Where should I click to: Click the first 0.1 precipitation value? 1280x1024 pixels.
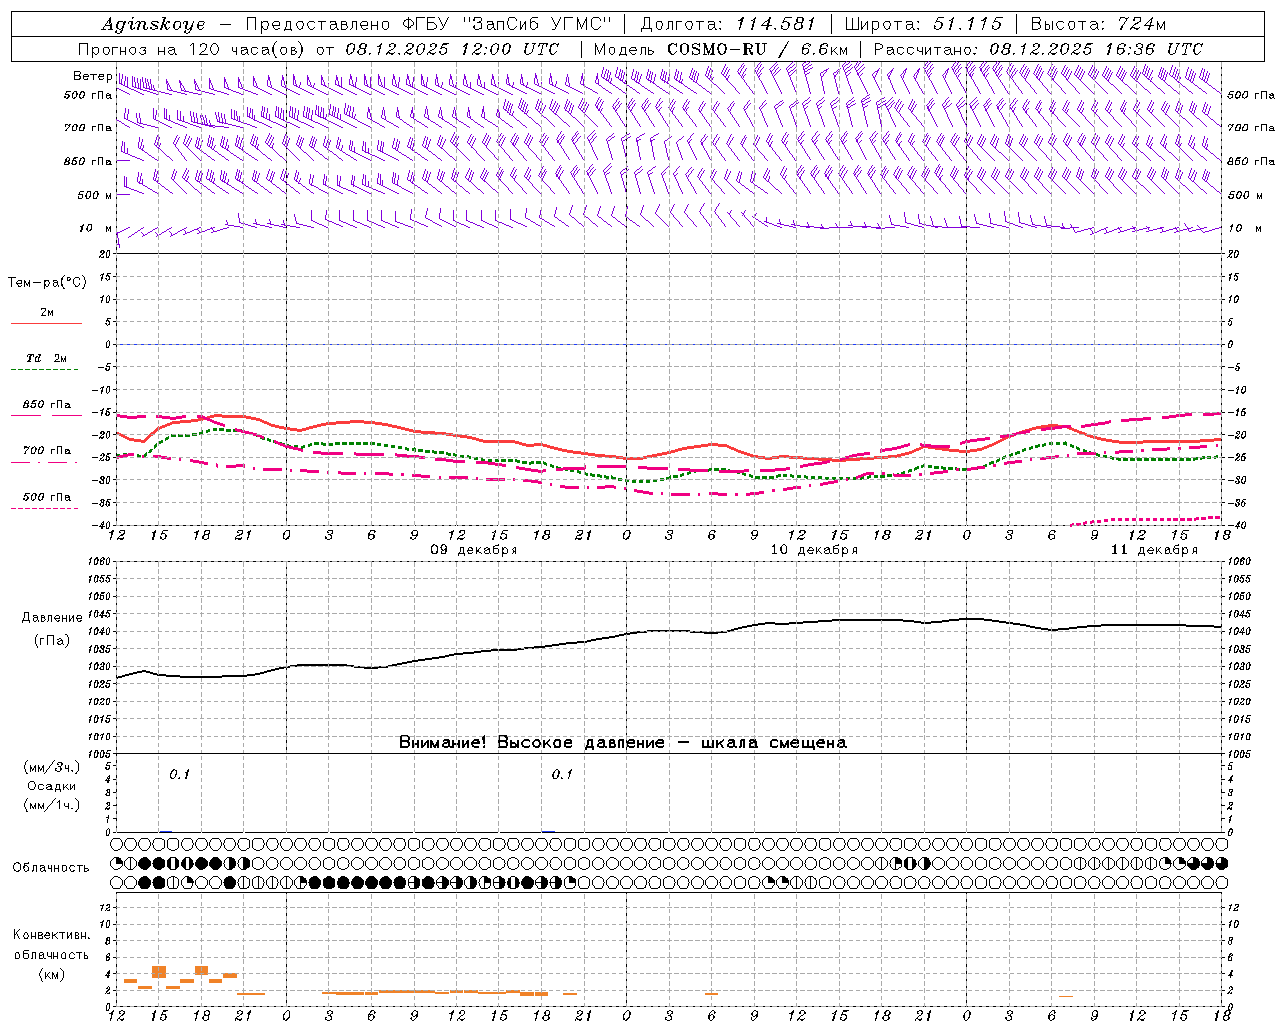179,774
